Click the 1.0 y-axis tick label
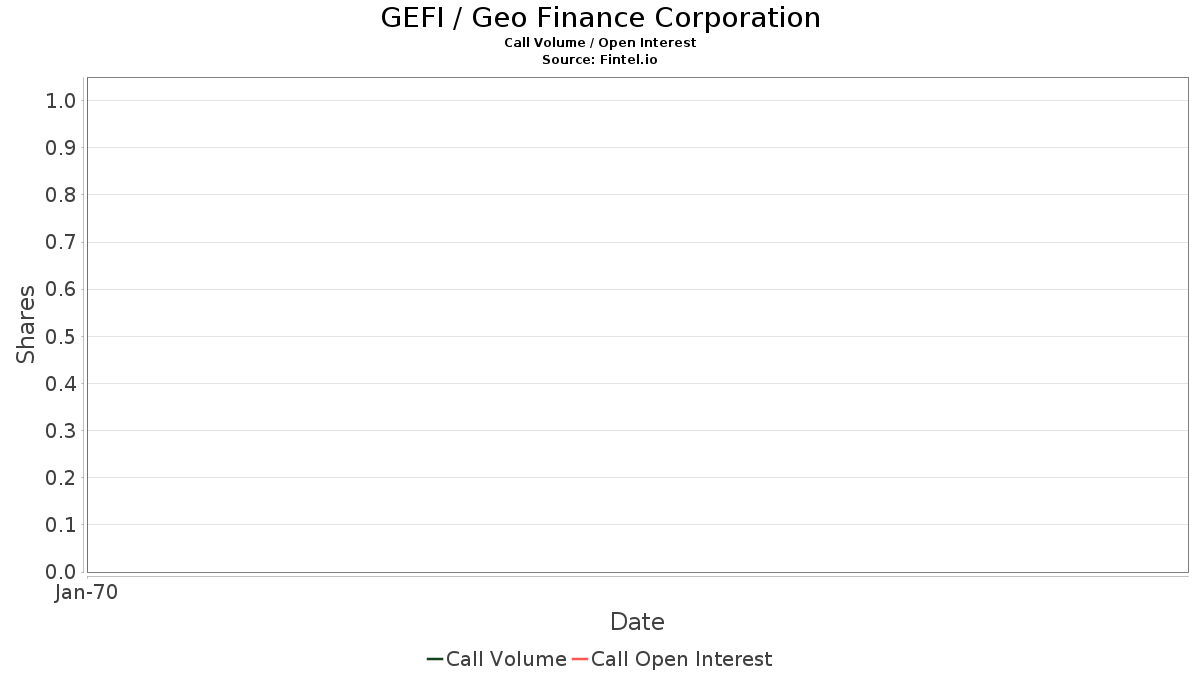The height and width of the screenshot is (675, 1200). (x=61, y=100)
